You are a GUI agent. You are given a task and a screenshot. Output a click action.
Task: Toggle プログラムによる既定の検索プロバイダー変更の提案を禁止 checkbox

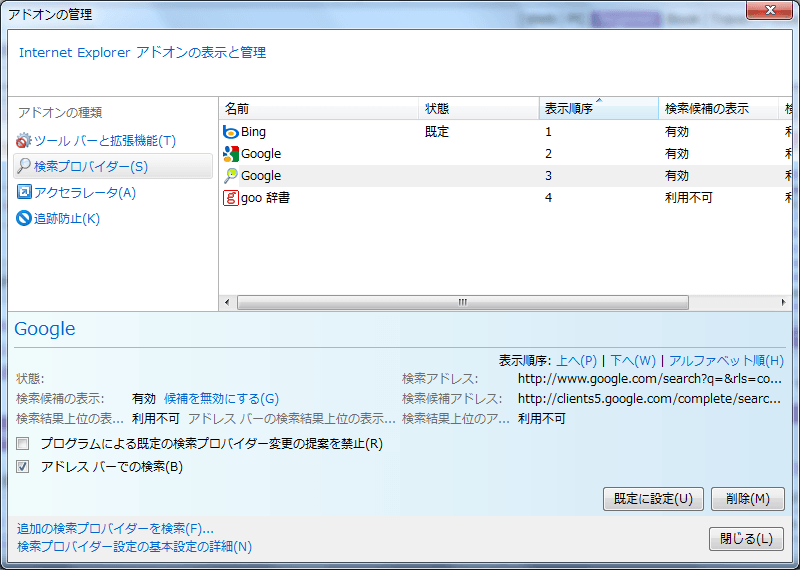(x=22, y=443)
